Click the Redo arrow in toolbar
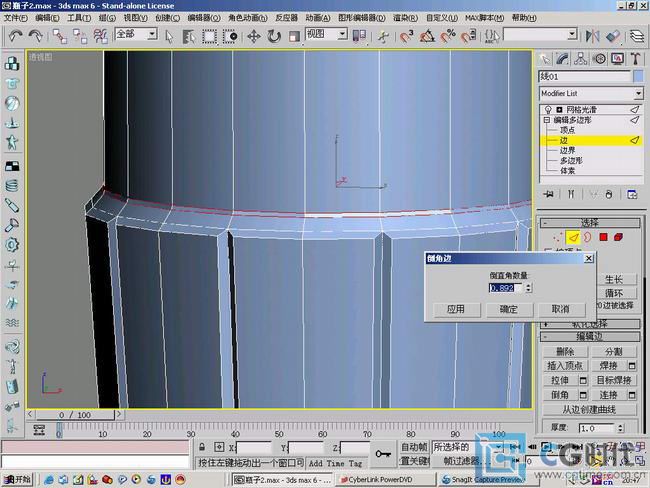This screenshot has width=650, height=488. pos(36,36)
